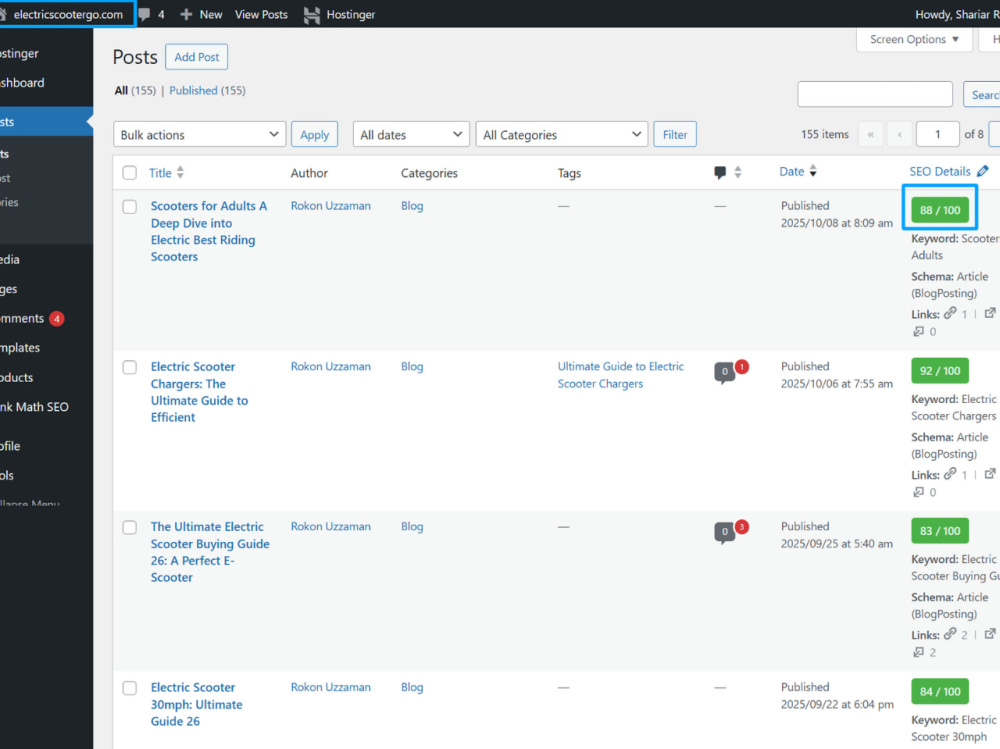This screenshot has width=1000, height=749.
Task: Check the box for Electric Scooter Chargers post
Action: pos(129,367)
